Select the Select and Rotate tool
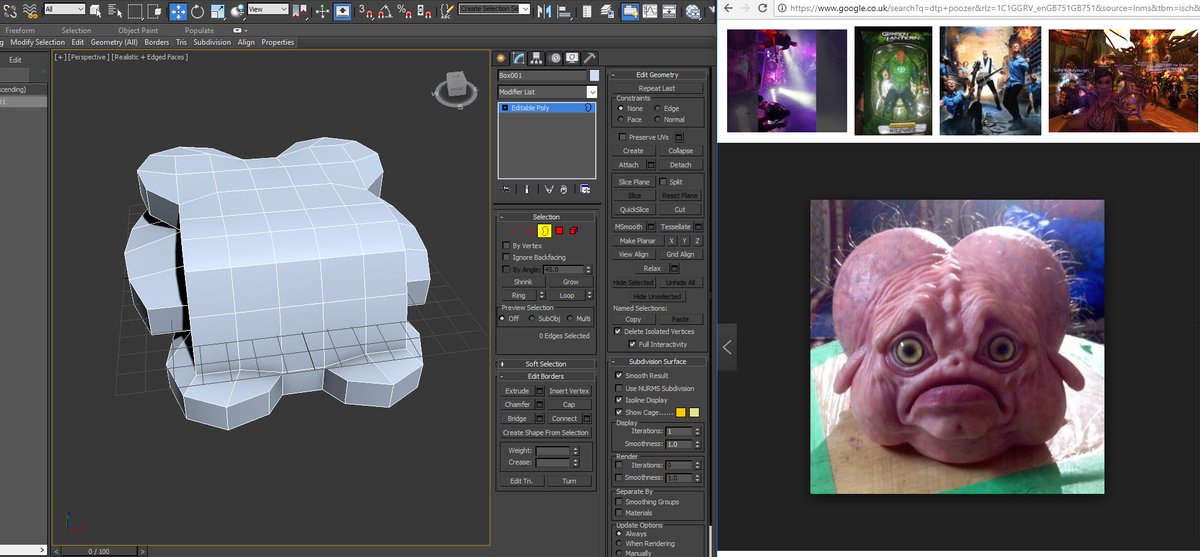1200x557 pixels. (198, 11)
